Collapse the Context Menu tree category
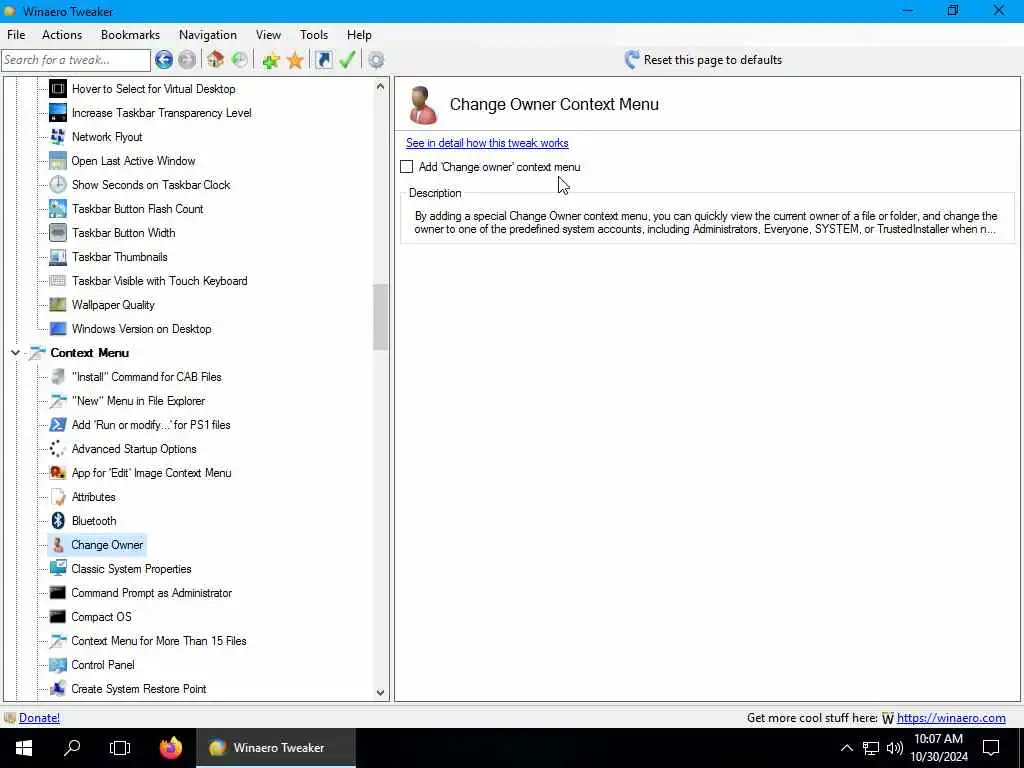This screenshot has height=768, width=1024. tap(15, 353)
